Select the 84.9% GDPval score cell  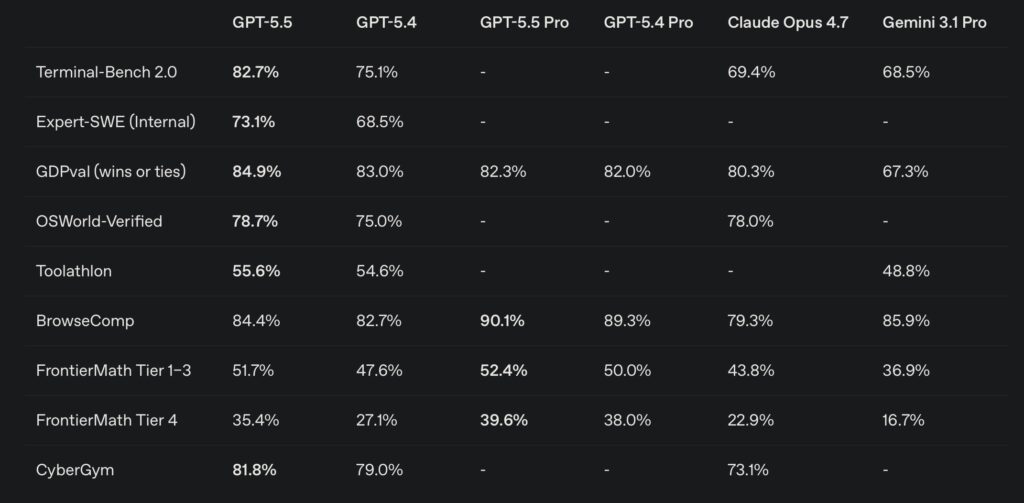tap(256, 171)
